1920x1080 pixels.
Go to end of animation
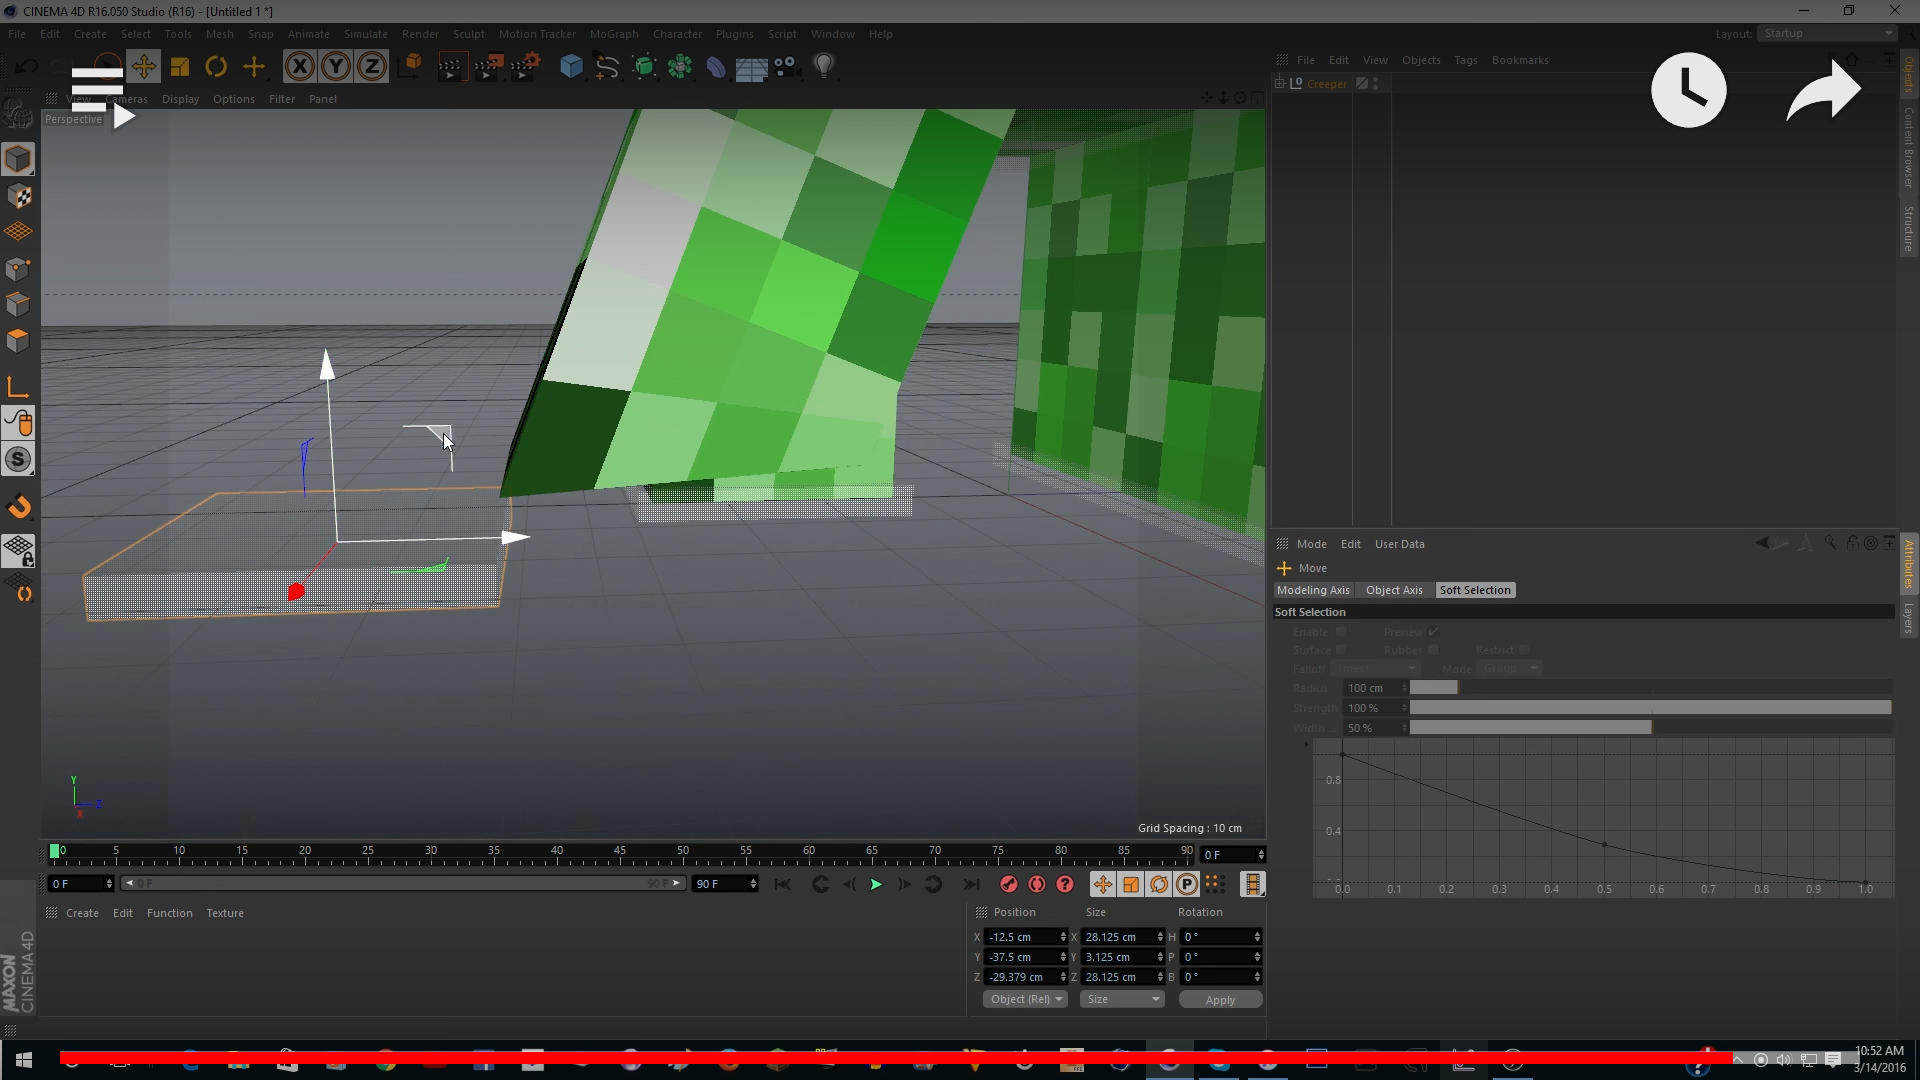point(970,884)
